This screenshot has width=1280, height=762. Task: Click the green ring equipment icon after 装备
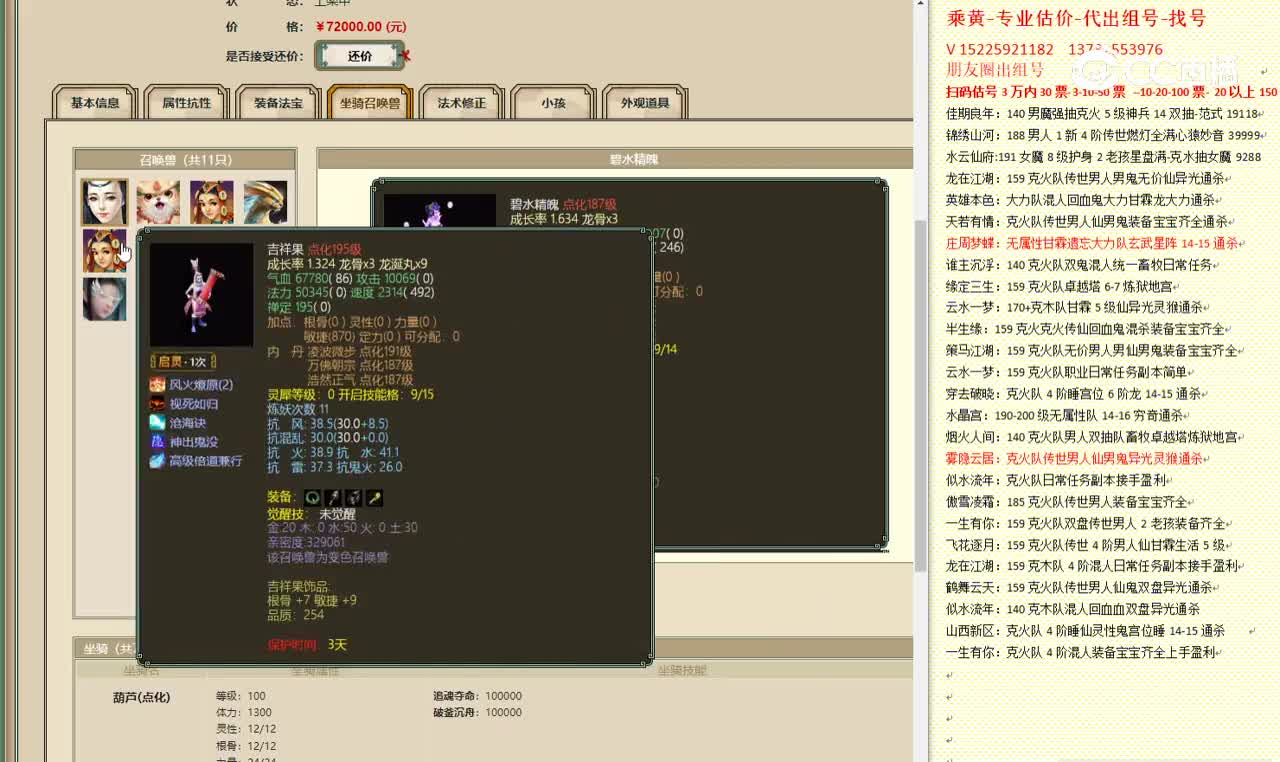click(x=312, y=497)
